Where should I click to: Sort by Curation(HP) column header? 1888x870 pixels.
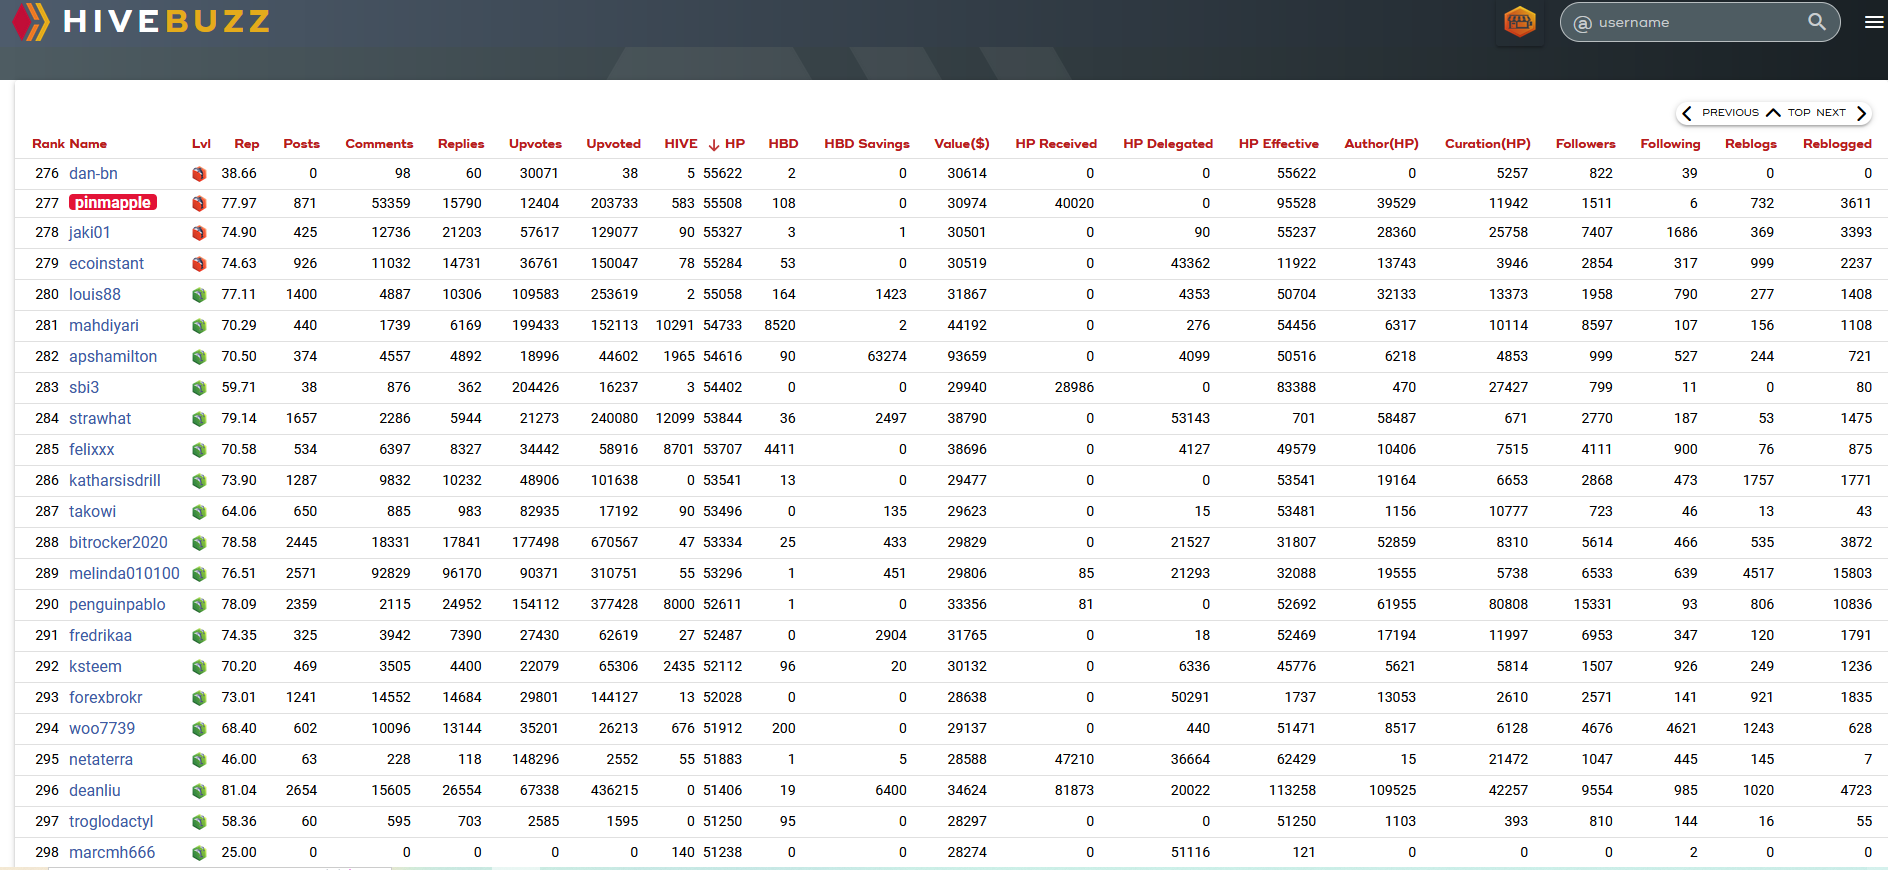[1487, 144]
